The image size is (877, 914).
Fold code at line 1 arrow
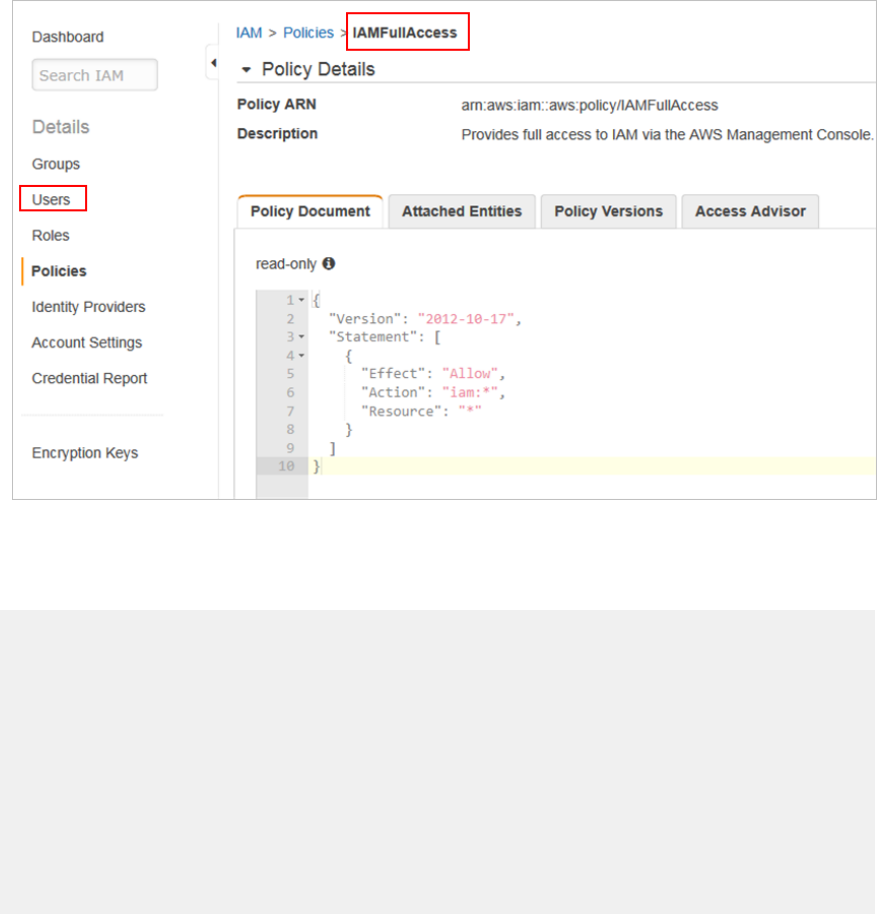[301, 300]
